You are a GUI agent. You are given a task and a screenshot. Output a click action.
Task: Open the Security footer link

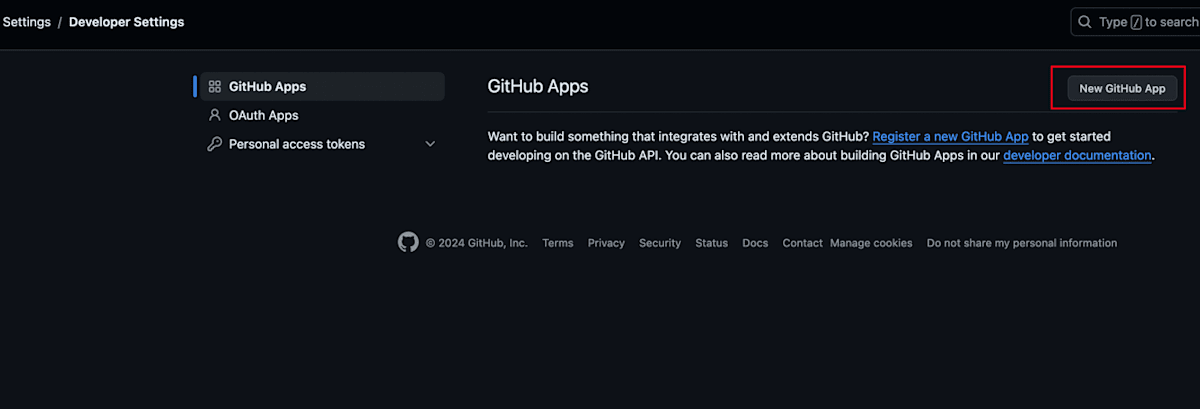click(x=660, y=243)
